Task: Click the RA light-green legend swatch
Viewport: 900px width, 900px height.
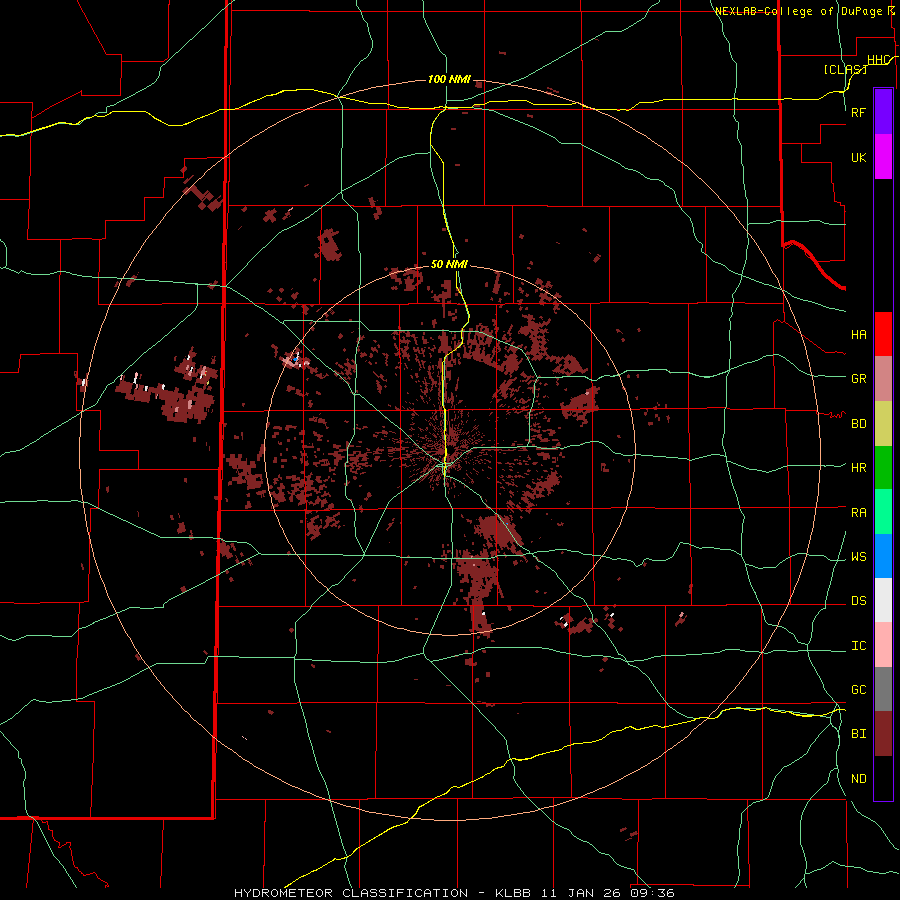Action: tap(883, 512)
